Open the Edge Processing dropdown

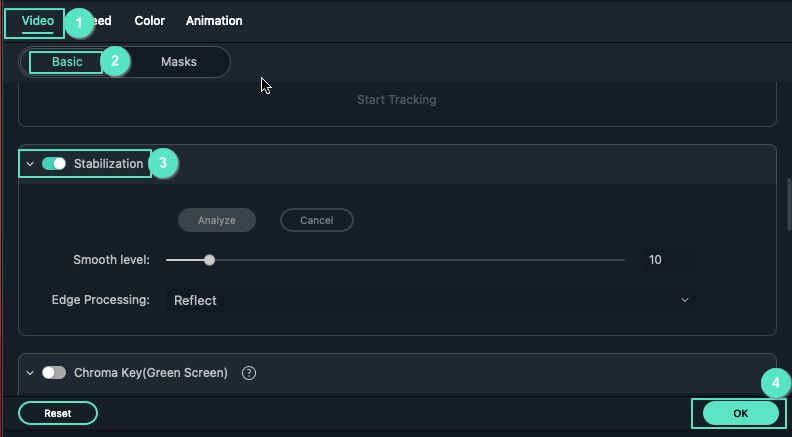tap(431, 300)
